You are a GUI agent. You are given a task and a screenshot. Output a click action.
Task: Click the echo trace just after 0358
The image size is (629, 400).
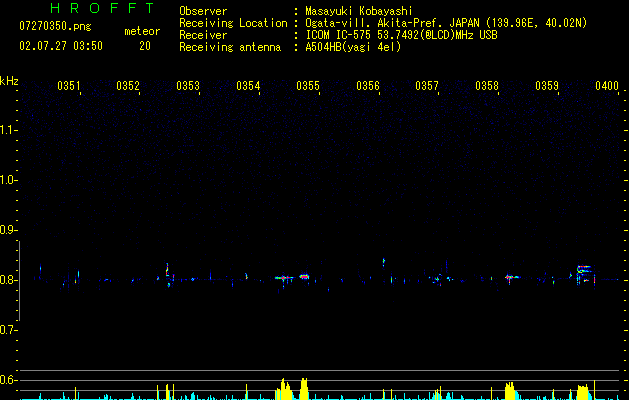point(511,277)
